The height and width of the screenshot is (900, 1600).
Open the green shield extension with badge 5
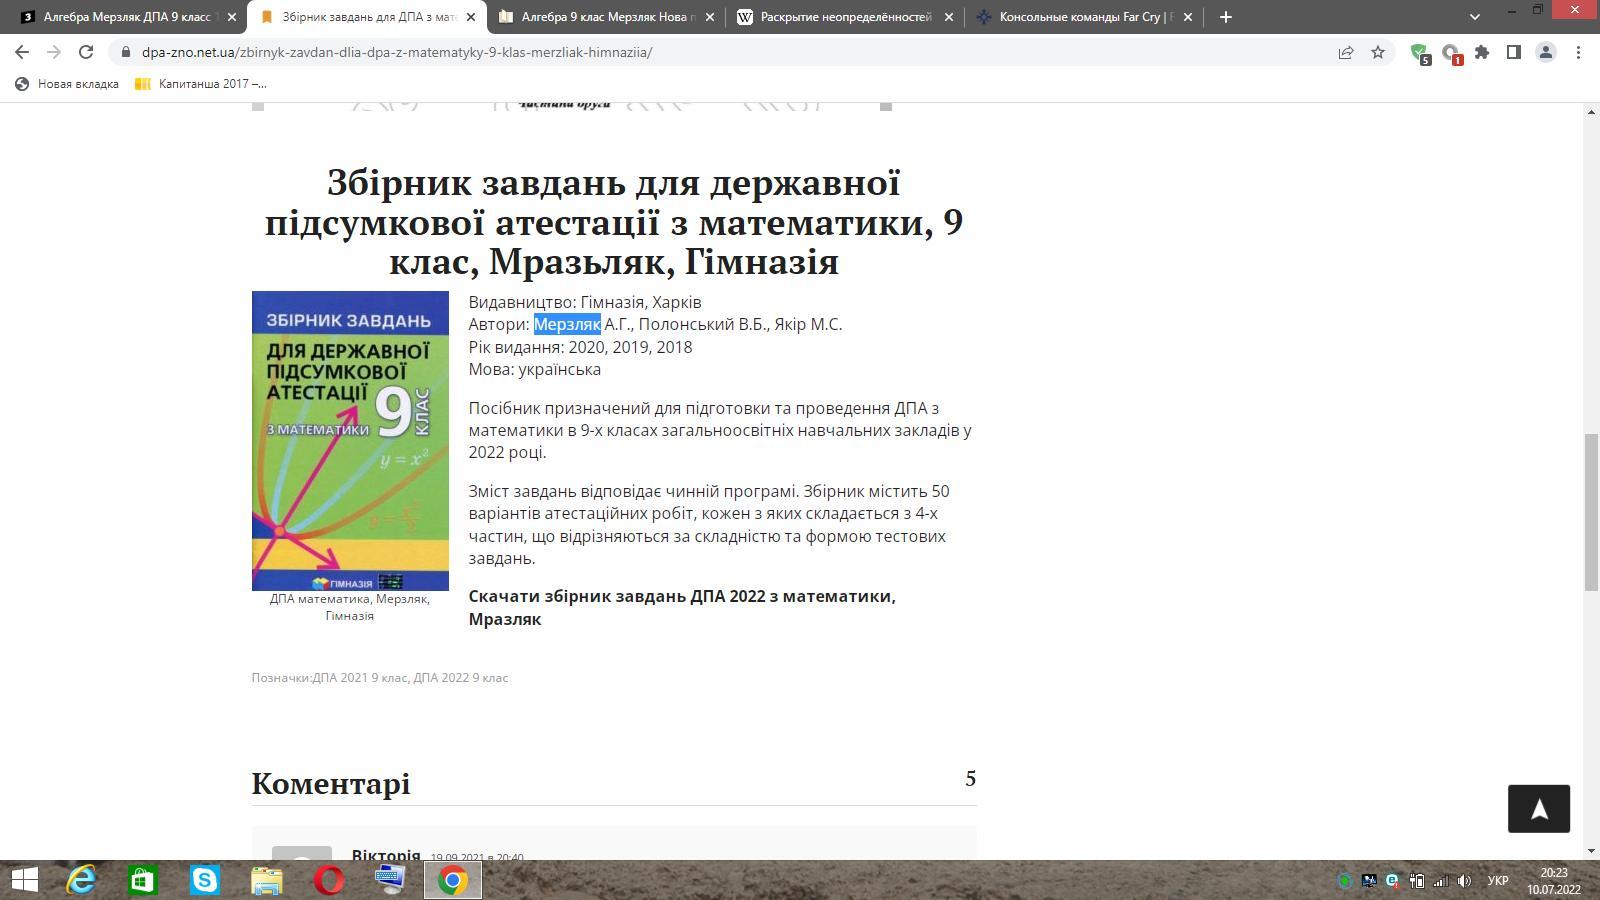(1419, 53)
